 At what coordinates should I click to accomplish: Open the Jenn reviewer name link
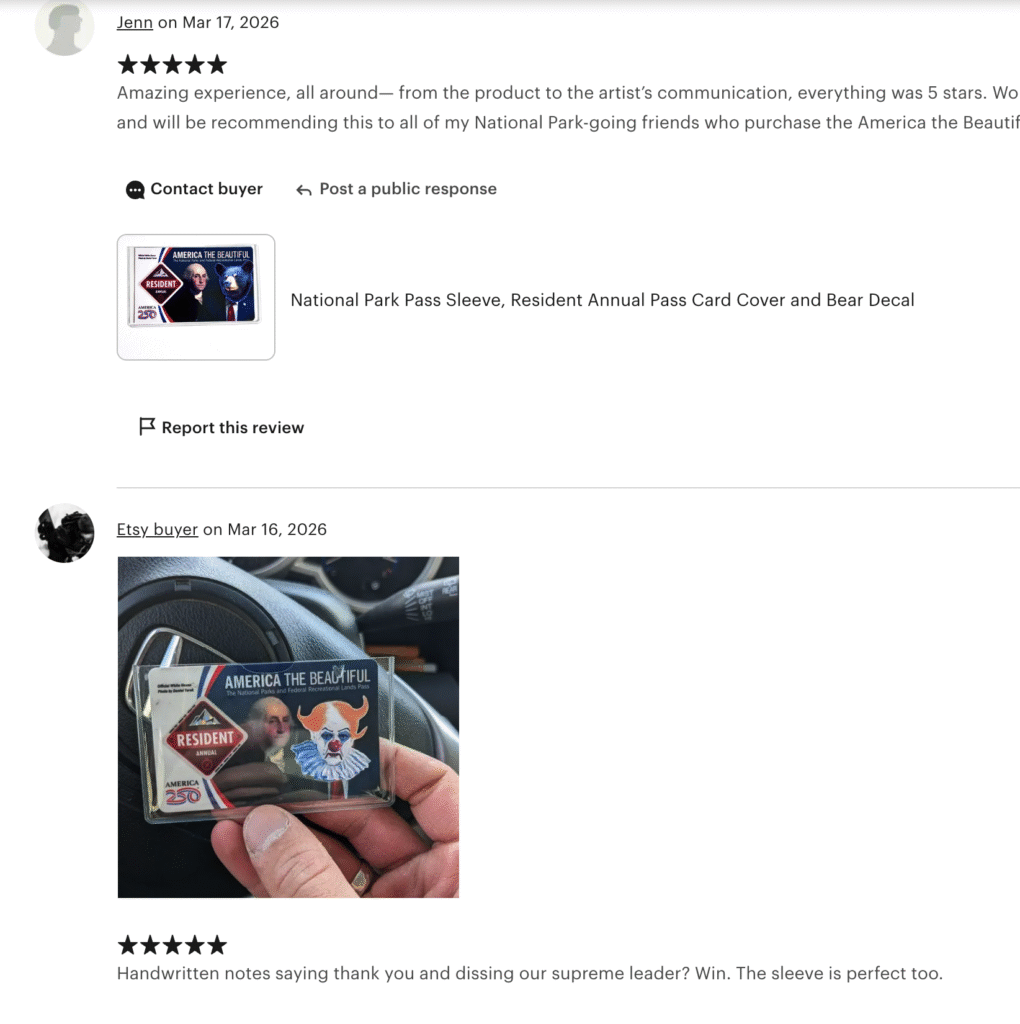[135, 22]
